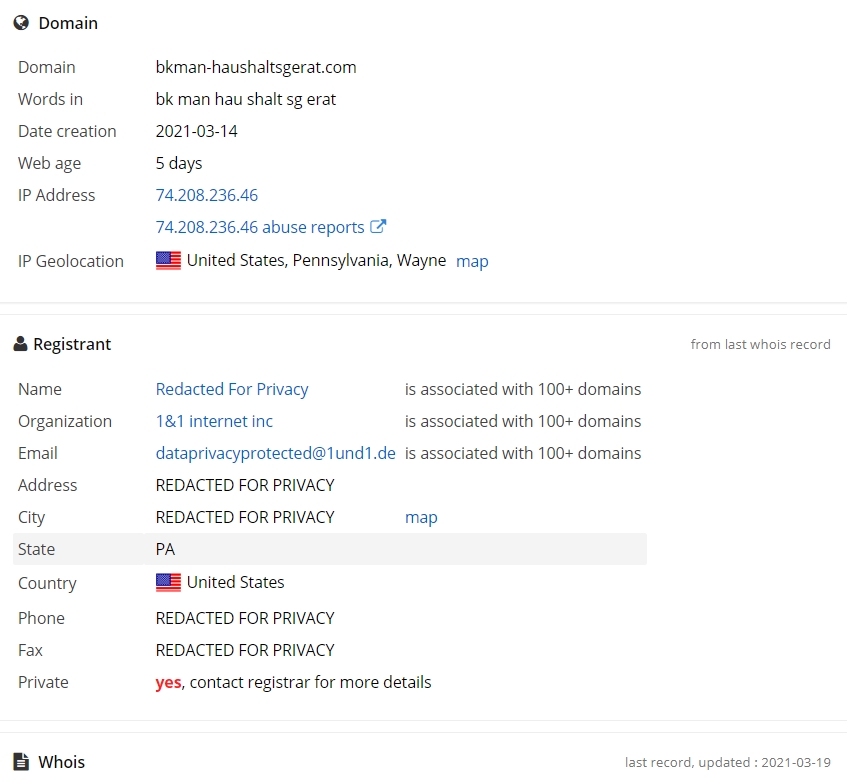Click the creation date 2021-03-14
This screenshot has height=782, width=847.
point(197,131)
